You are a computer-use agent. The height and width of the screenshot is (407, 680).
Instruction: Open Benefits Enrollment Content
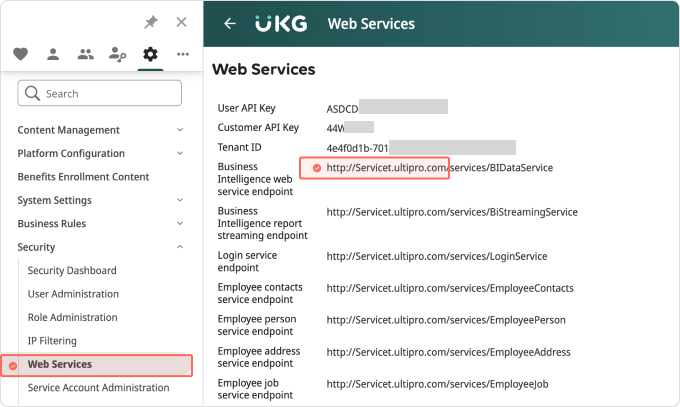coord(83,177)
